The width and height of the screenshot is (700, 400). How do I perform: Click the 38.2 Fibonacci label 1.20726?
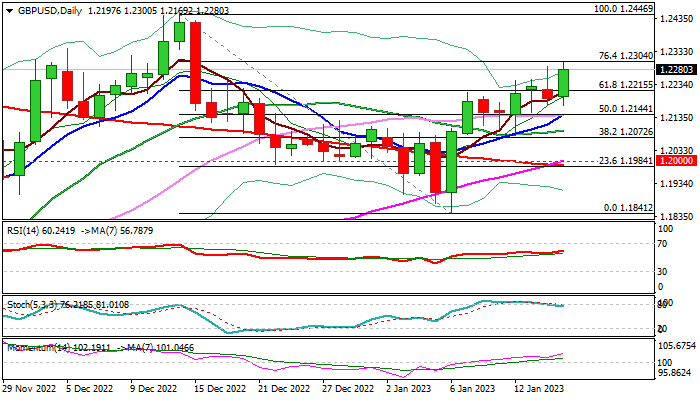(x=626, y=132)
